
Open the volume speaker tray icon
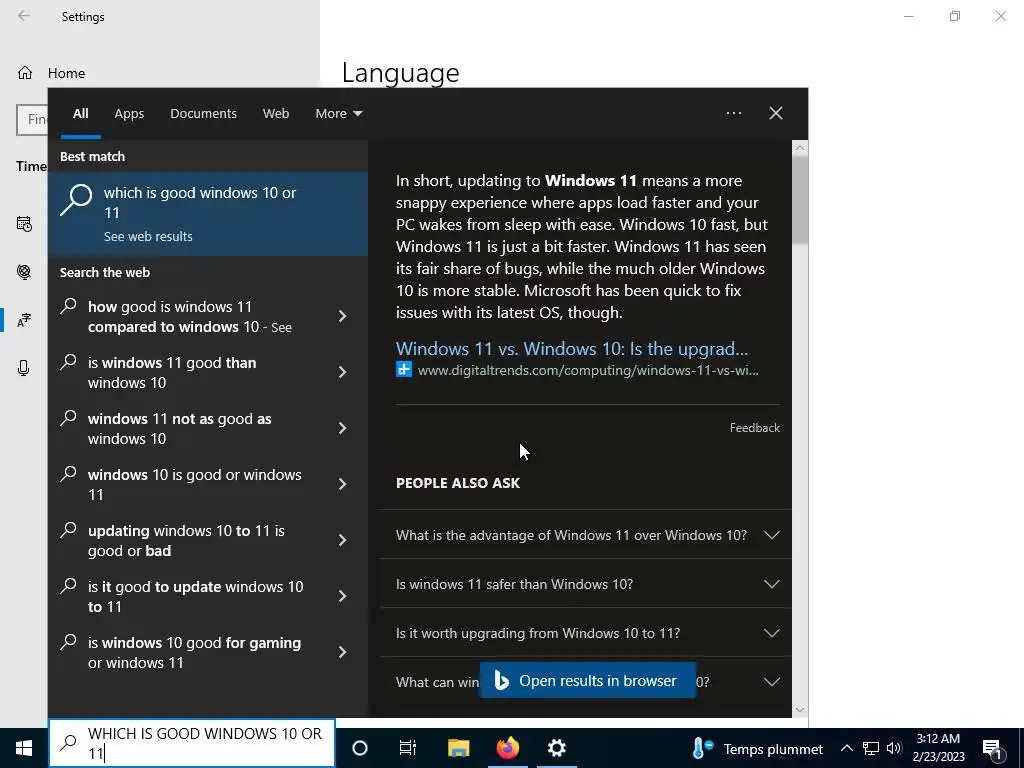894,748
